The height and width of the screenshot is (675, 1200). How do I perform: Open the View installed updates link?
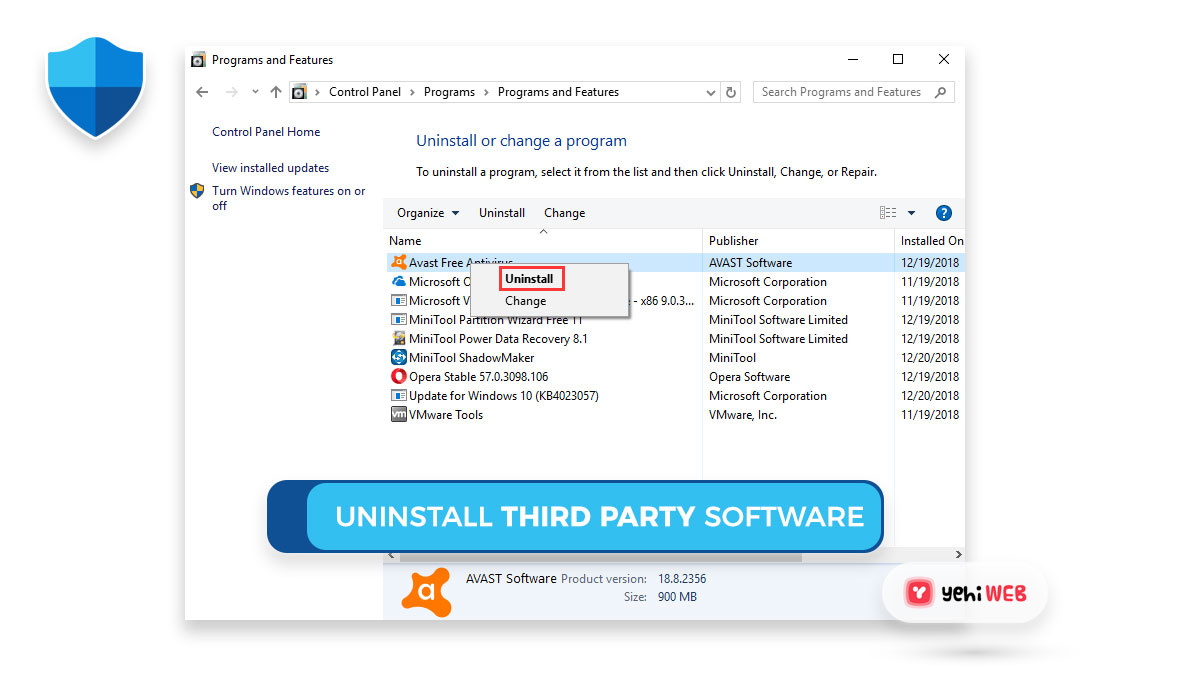pyautogui.click(x=270, y=167)
